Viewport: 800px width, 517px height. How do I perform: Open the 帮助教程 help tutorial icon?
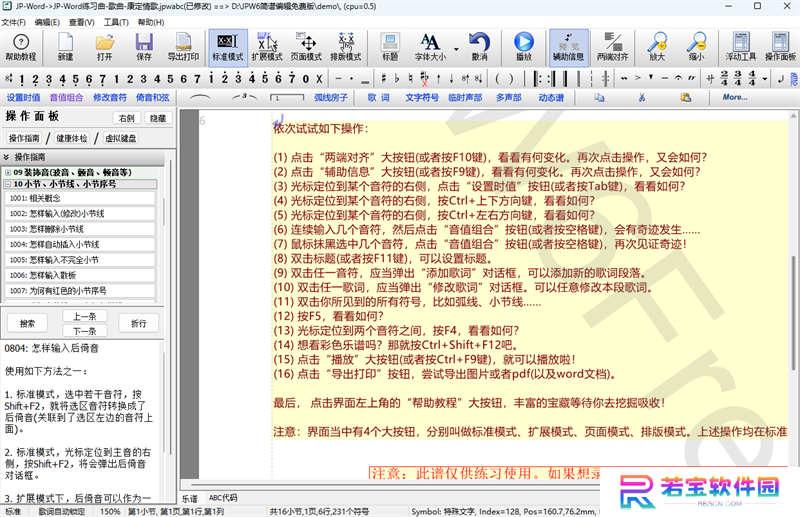pyautogui.click(x=21, y=47)
